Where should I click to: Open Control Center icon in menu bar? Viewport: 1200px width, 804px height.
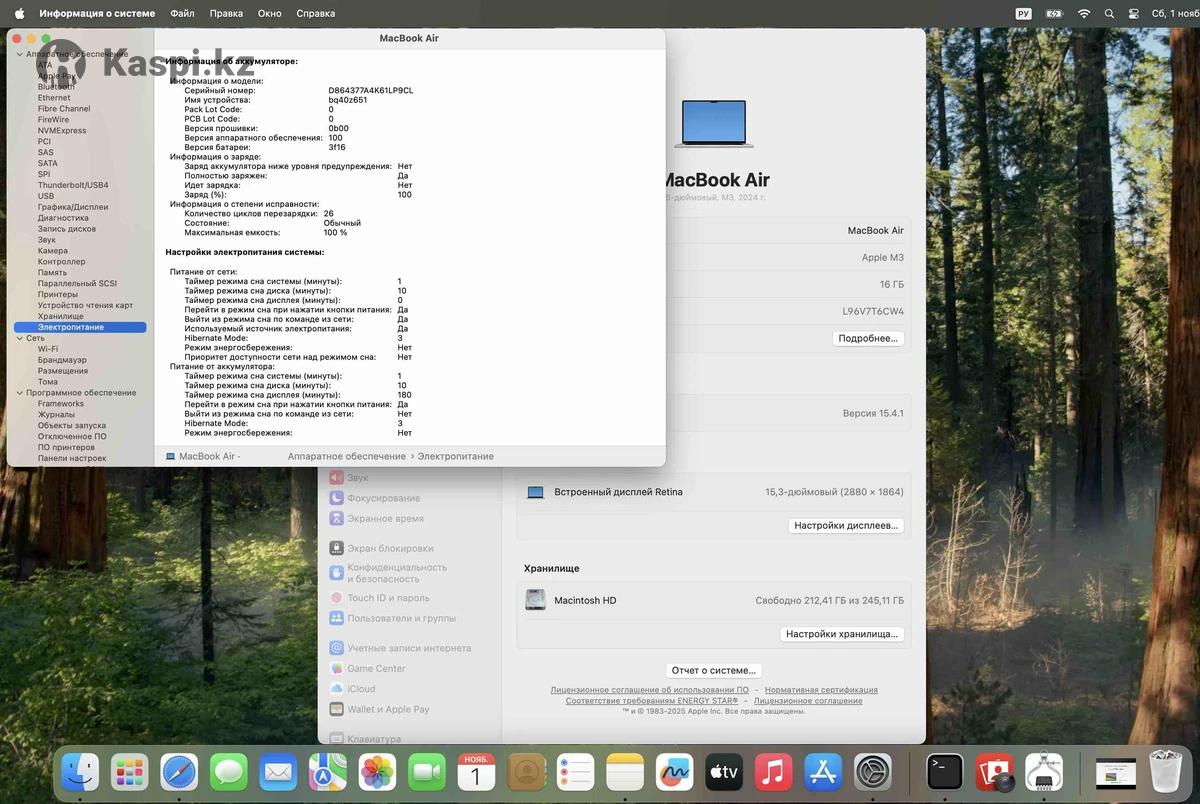click(1133, 14)
